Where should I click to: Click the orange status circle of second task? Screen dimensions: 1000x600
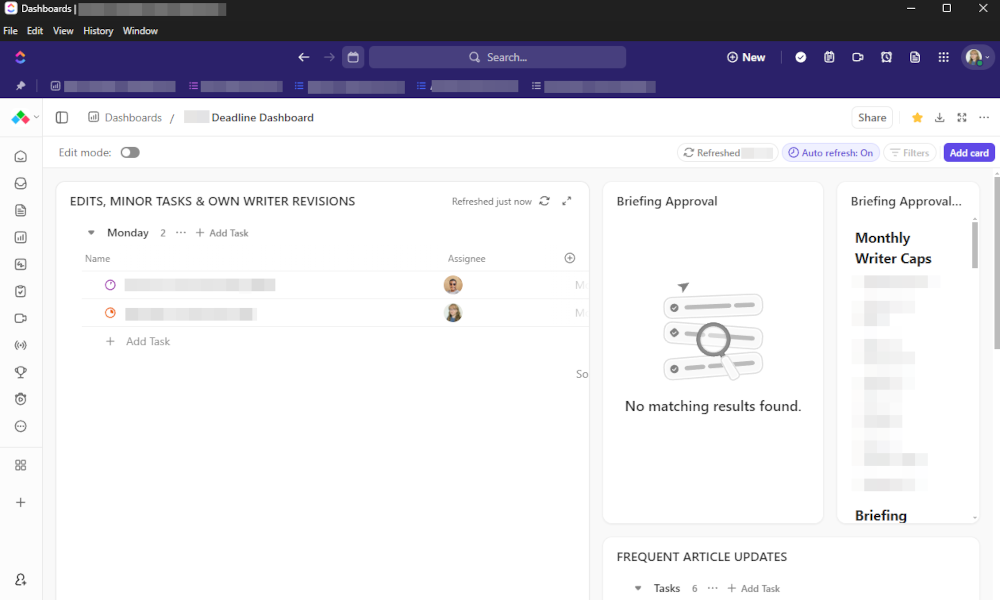click(110, 313)
